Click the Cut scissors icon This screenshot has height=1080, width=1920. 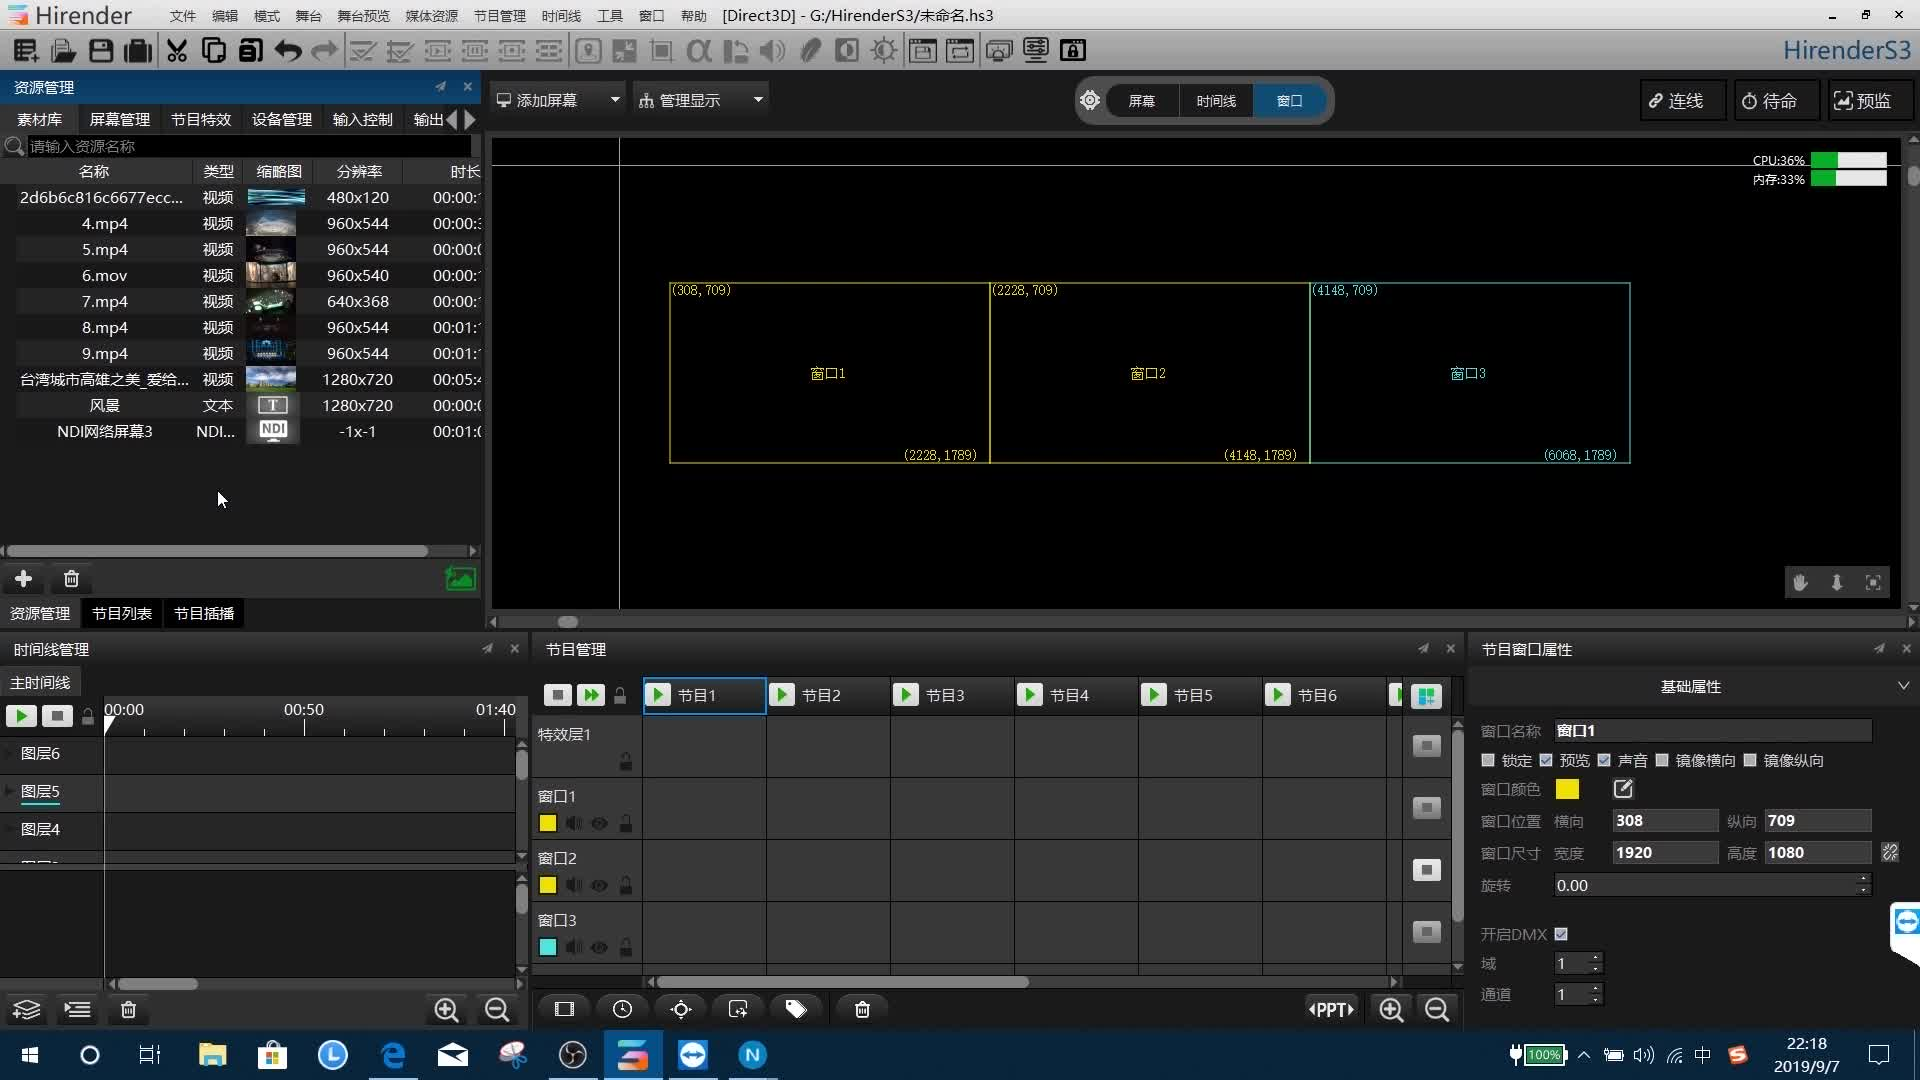177,50
